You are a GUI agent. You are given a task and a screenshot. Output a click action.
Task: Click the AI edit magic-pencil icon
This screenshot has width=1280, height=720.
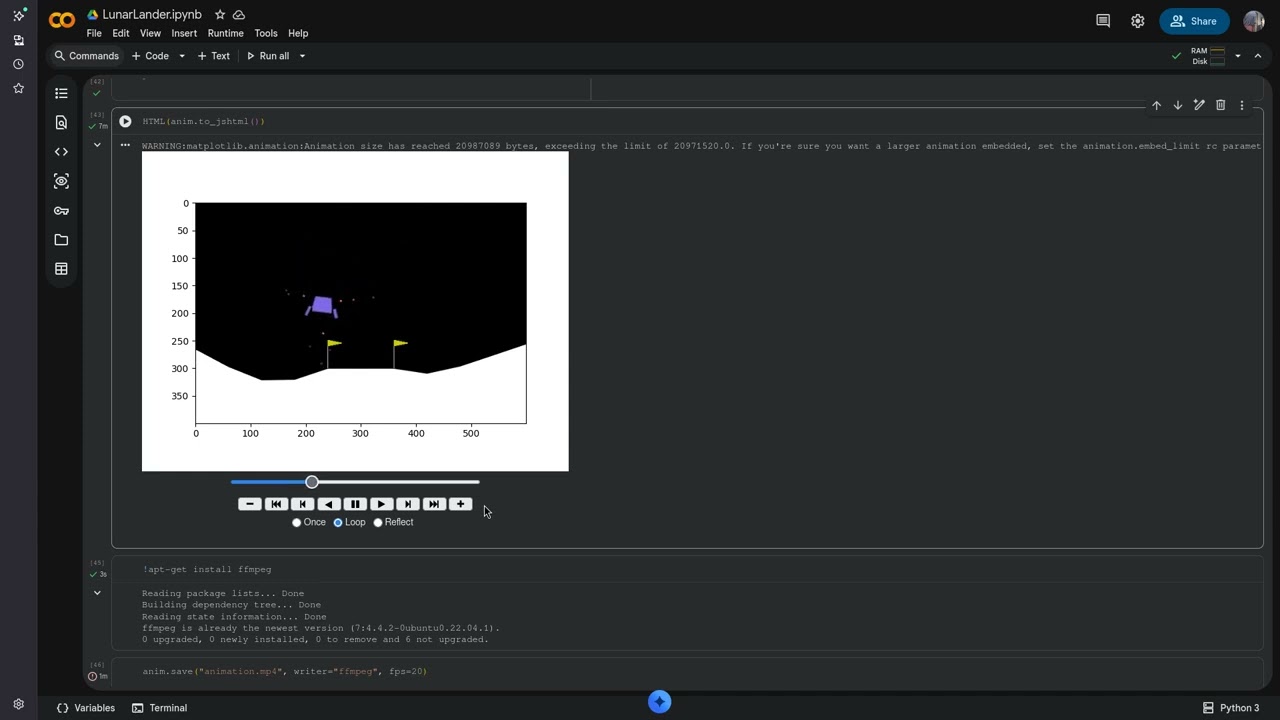pyautogui.click(x=1199, y=105)
